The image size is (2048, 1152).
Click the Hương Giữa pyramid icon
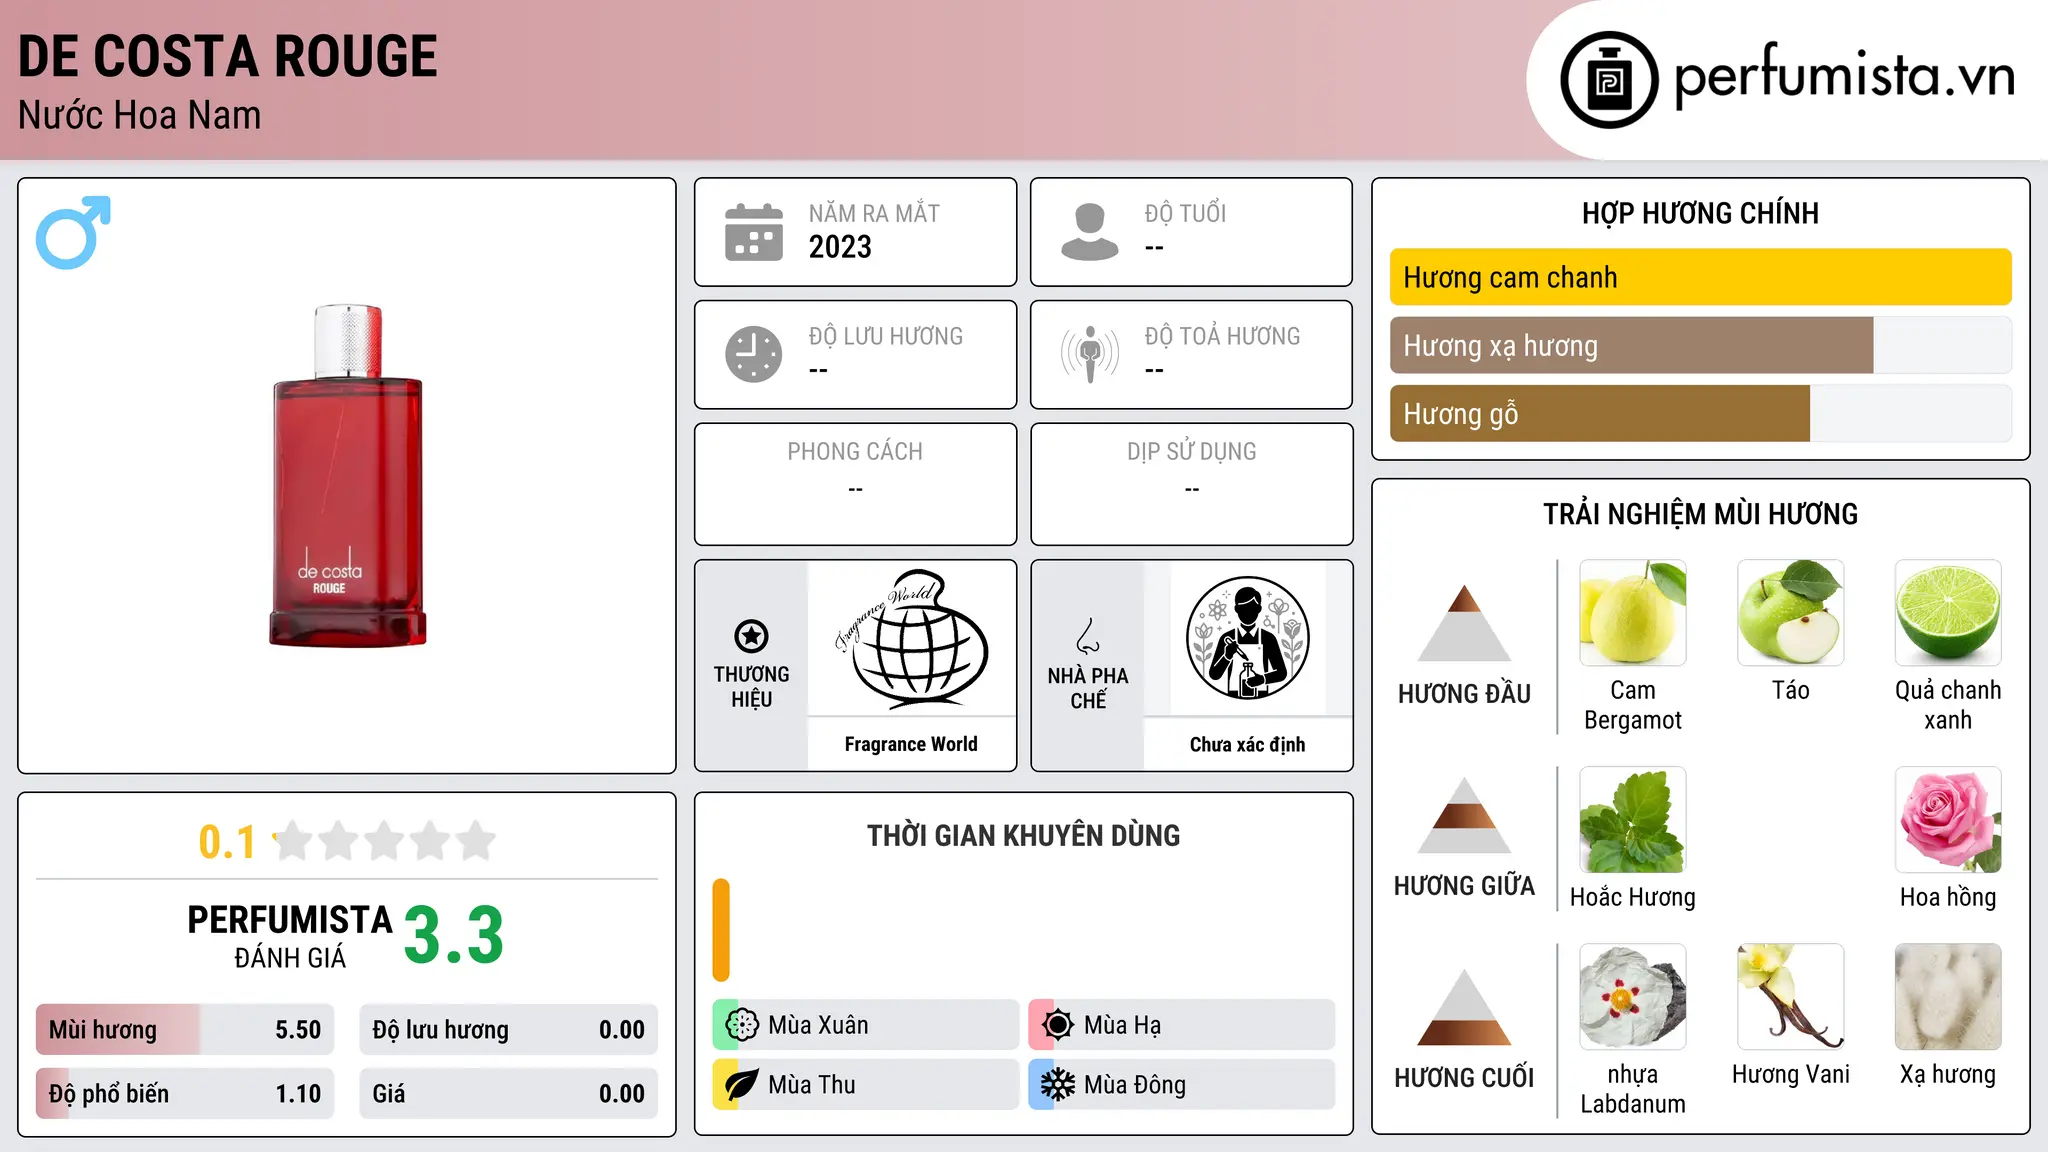click(1464, 815)
